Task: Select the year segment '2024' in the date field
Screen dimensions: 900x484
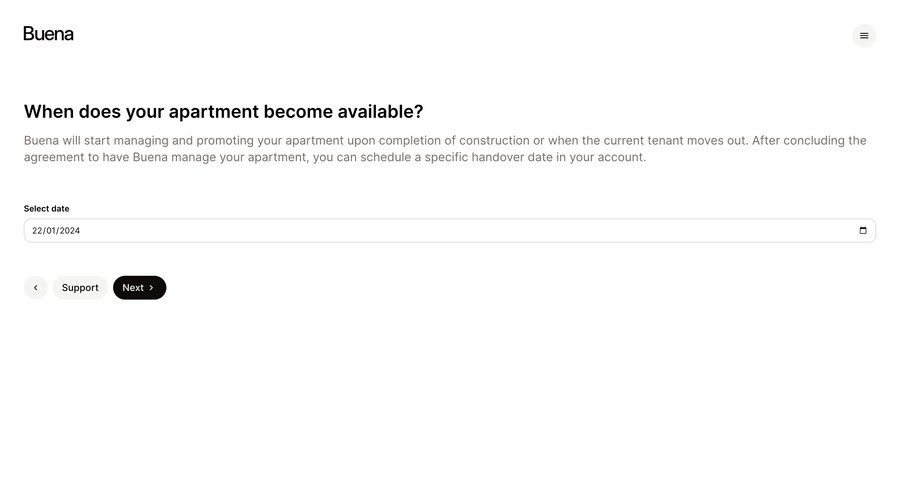Action: 70,231
